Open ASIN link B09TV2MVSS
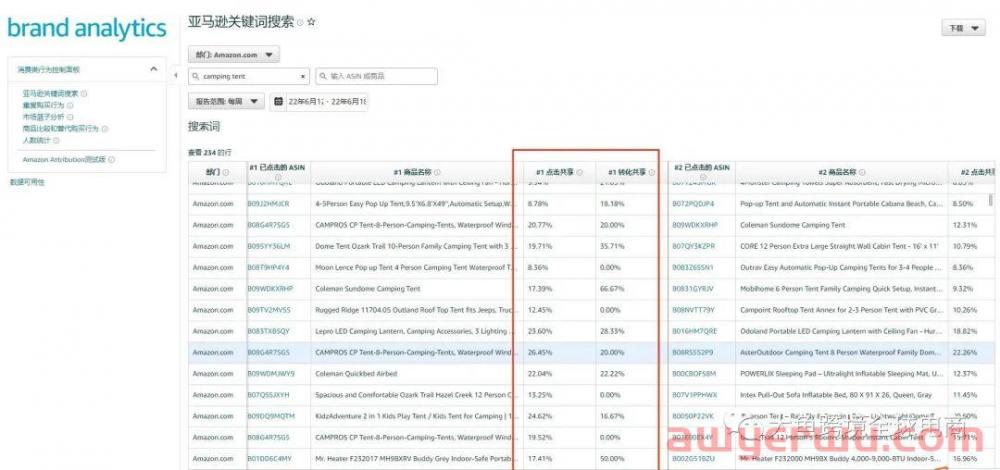1000x470 pixels. [268, 310]
